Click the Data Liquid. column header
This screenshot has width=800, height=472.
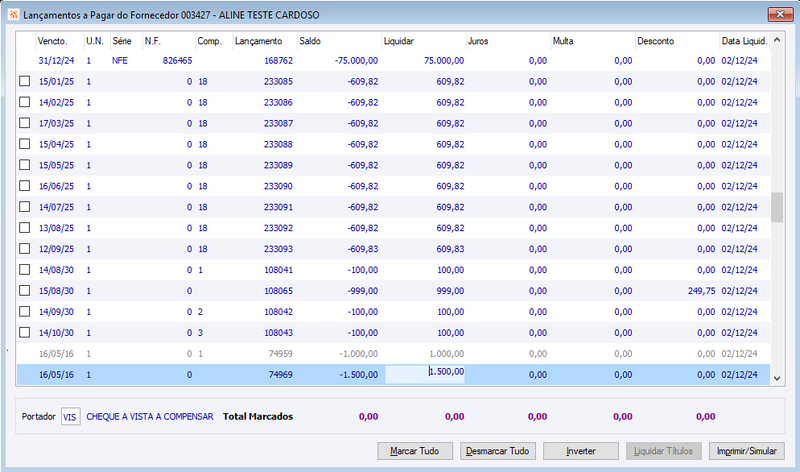click(744, 41)
